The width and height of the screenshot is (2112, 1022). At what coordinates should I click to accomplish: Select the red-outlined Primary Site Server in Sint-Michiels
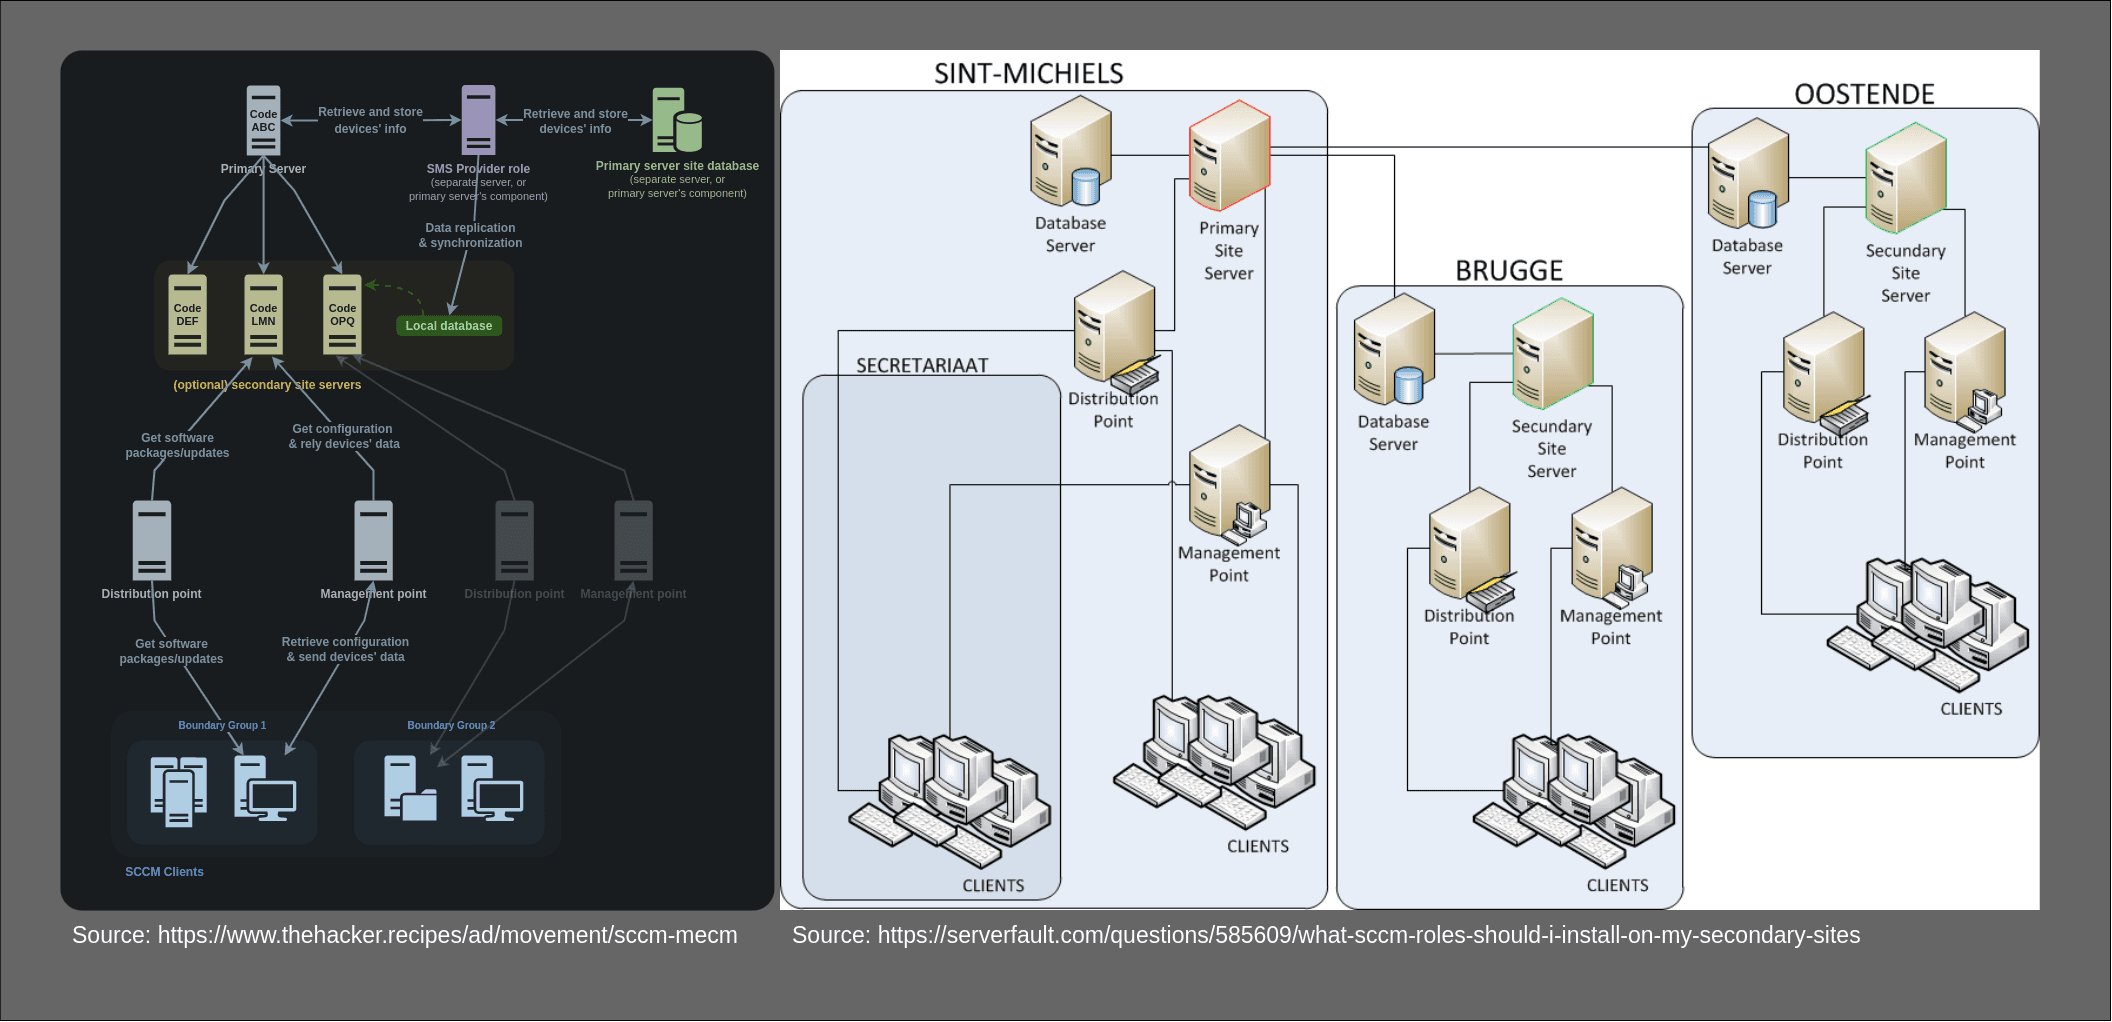(1228, 155)
